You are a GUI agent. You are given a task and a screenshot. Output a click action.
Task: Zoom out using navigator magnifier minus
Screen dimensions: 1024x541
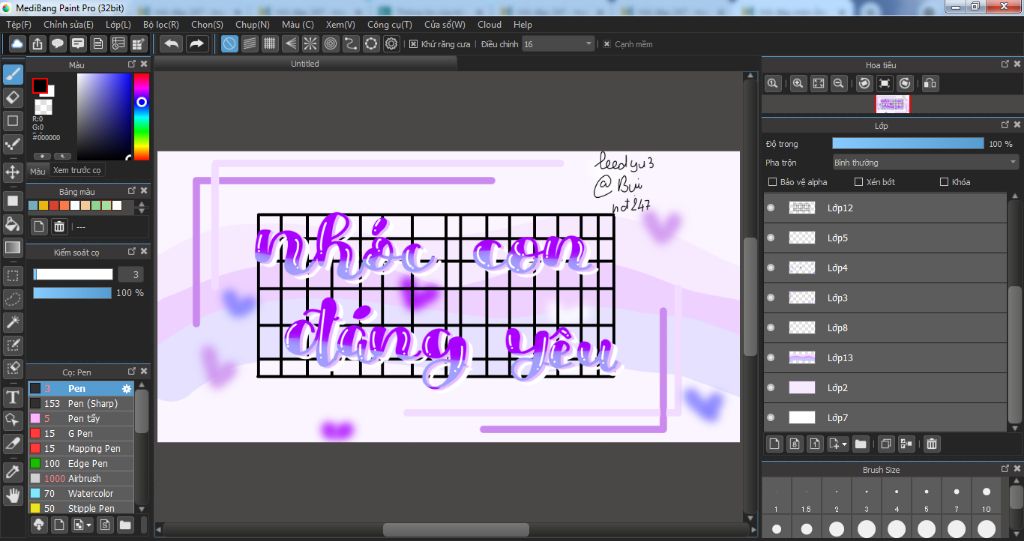839,83
